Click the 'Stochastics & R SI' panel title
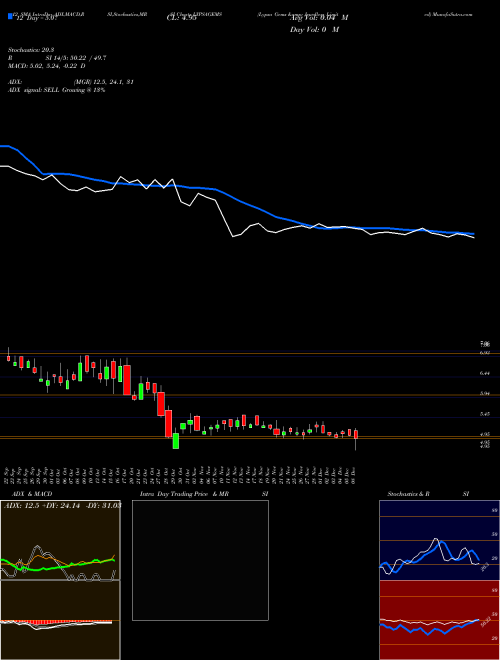Image resolution: width=500 pixels, height=660 pixels. click(x=428, y=494)
